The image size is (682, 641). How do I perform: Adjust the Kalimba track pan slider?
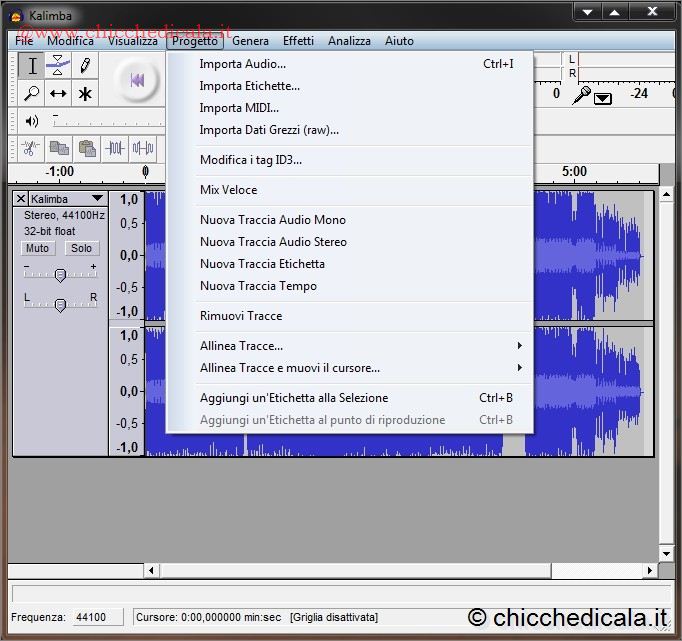[x=60, y=304]
